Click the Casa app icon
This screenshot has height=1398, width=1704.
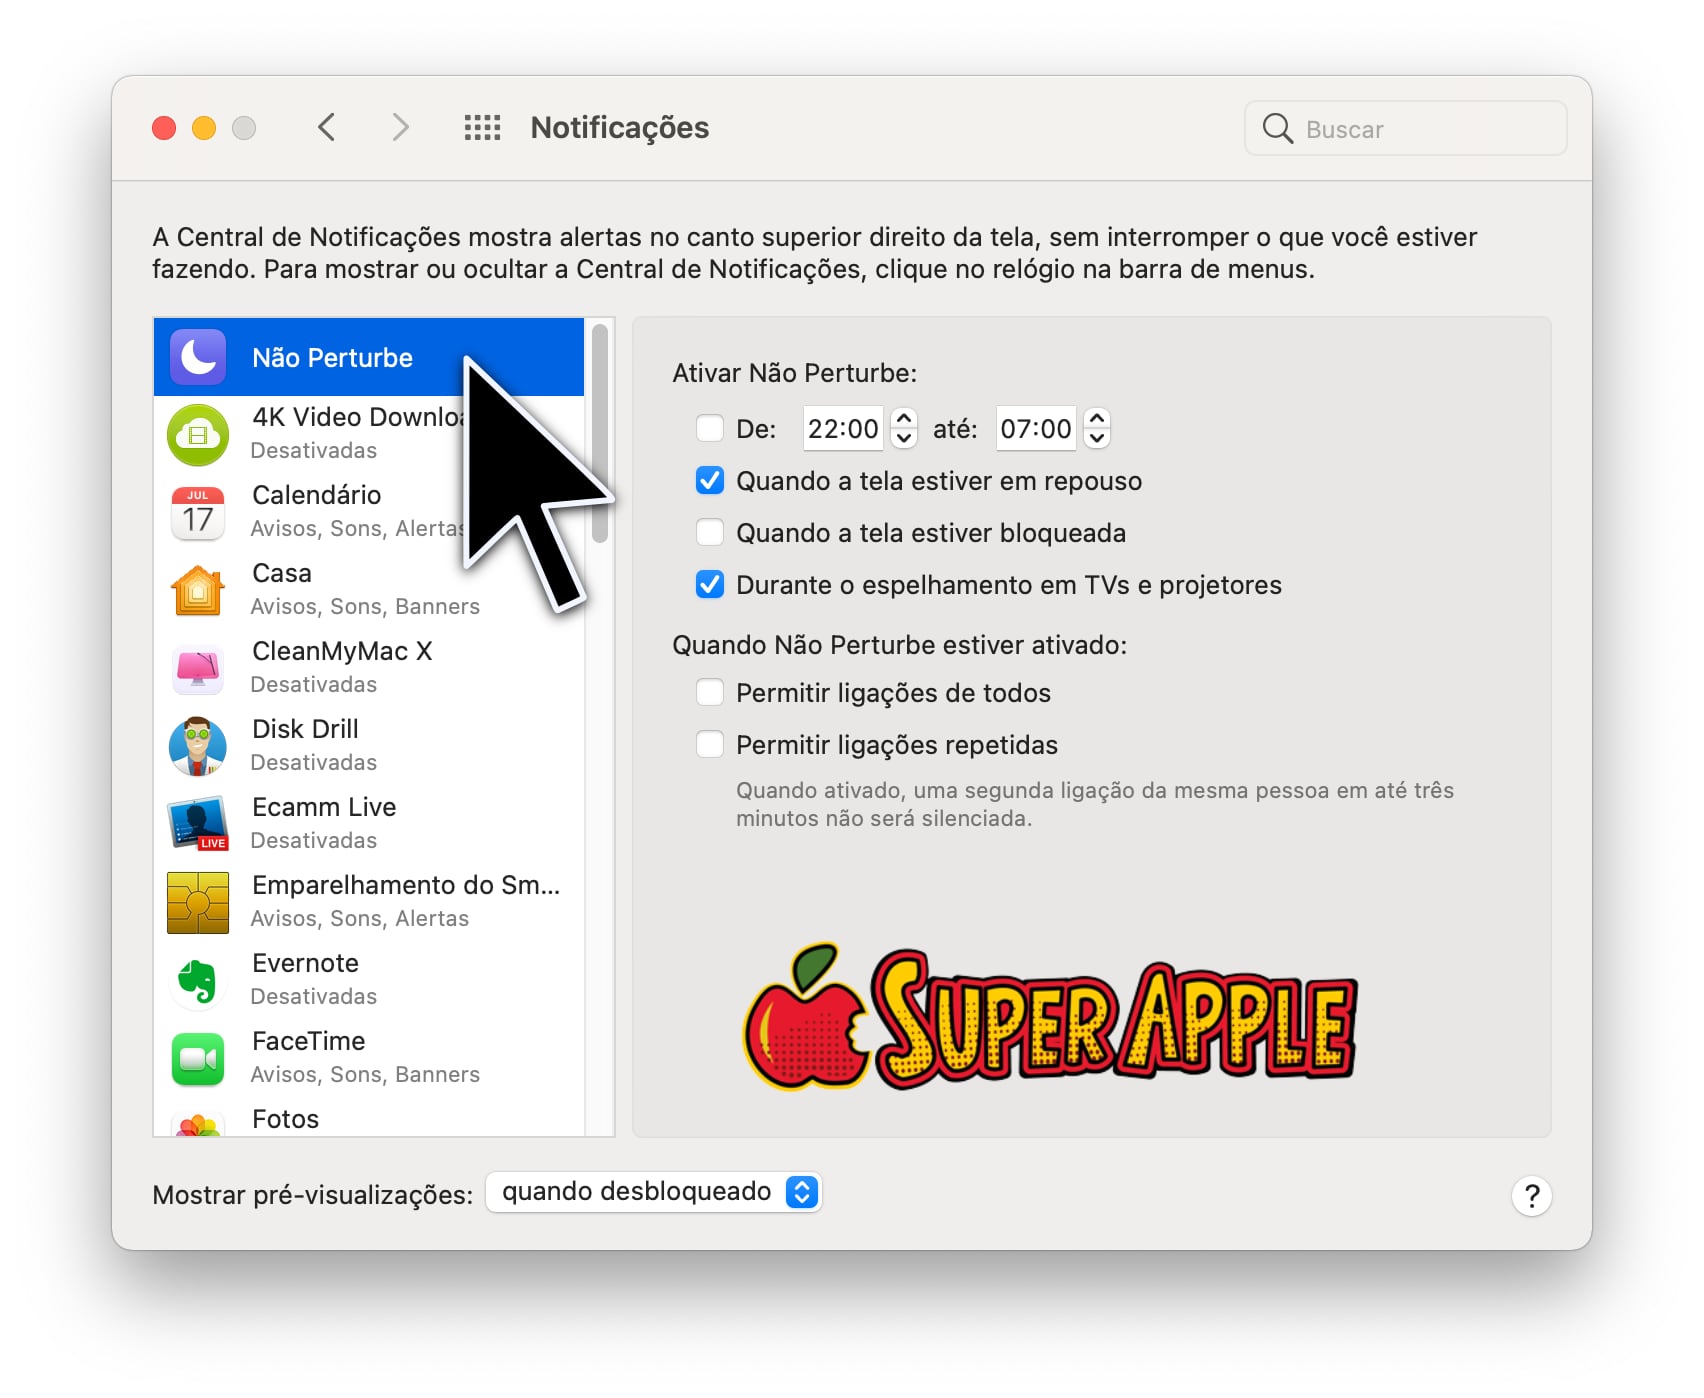[x=197, y=590]
